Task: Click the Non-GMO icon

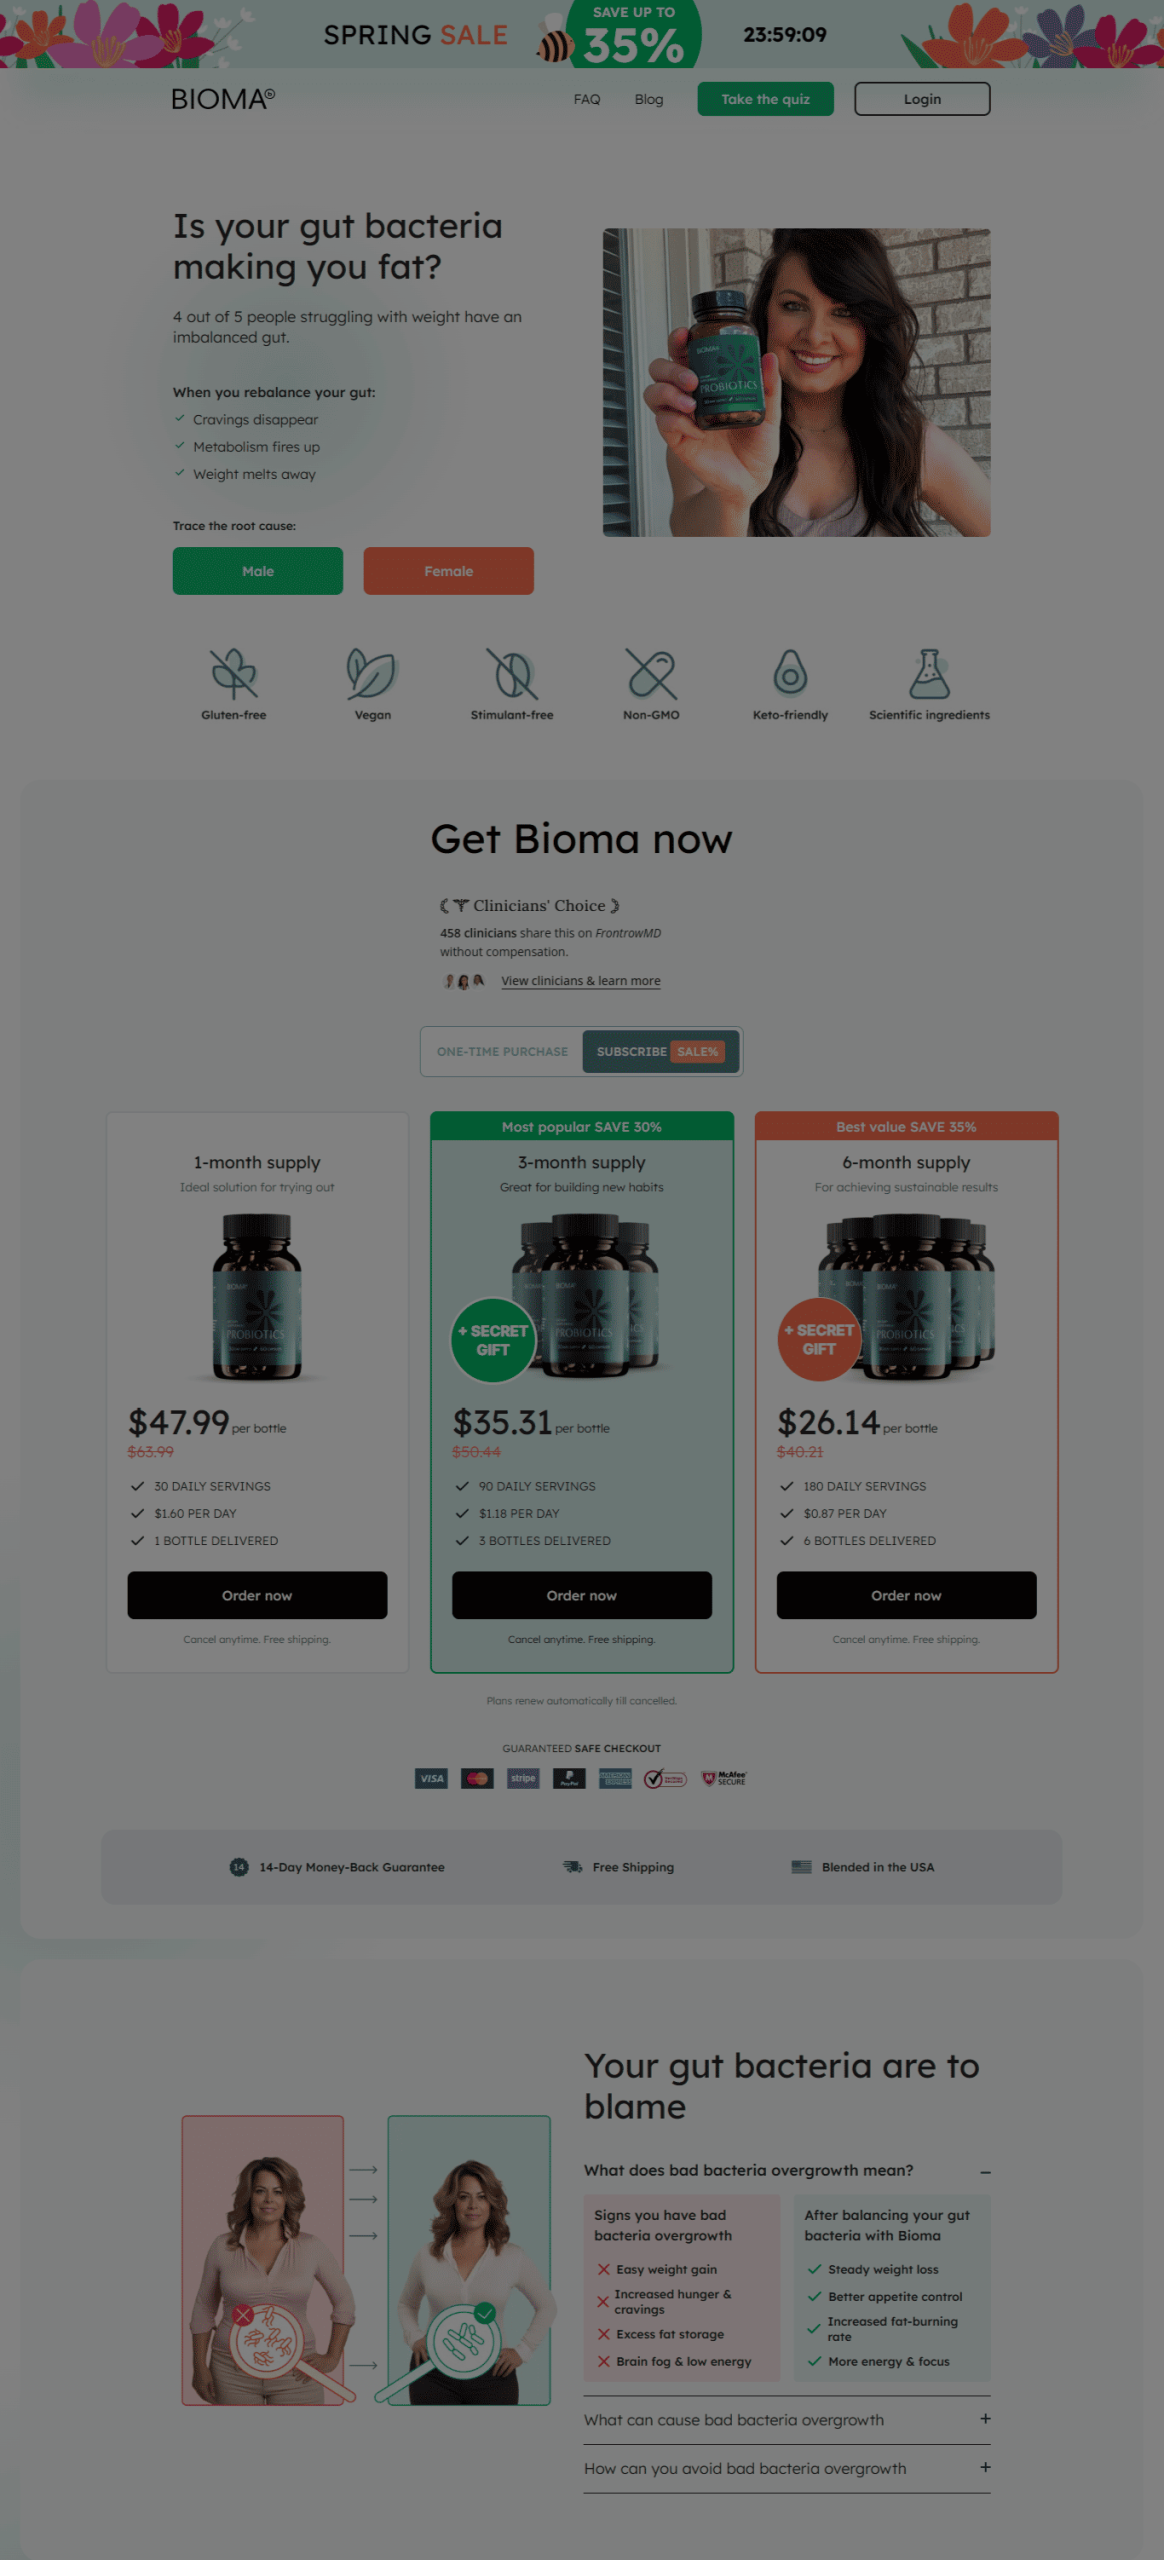Action: tap(651, 673)
